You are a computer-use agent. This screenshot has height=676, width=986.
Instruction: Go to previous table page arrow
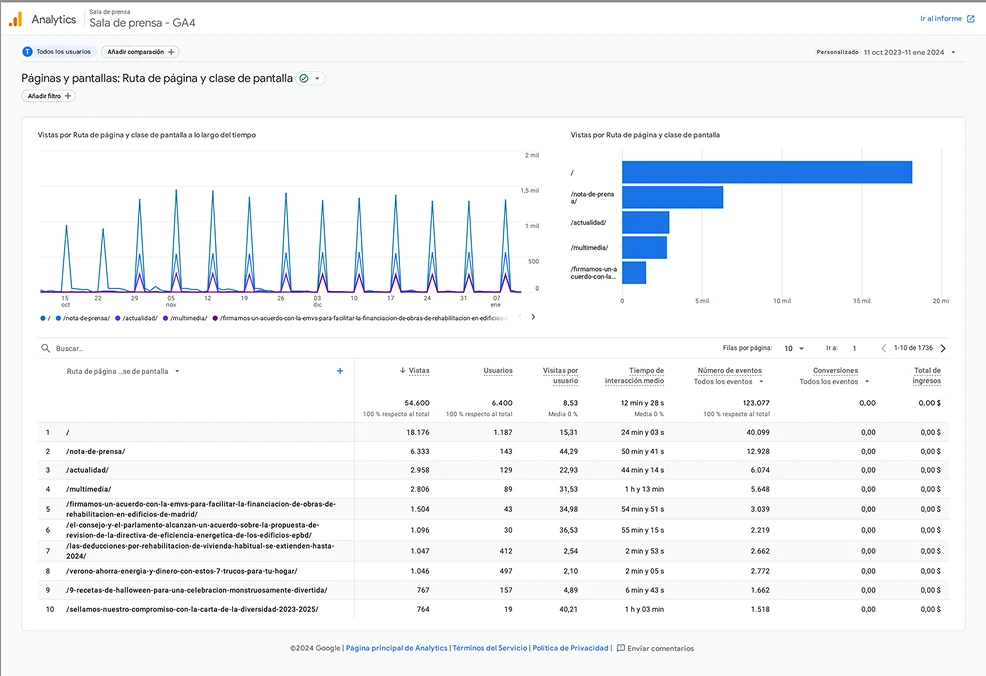(x=883, y=348)
